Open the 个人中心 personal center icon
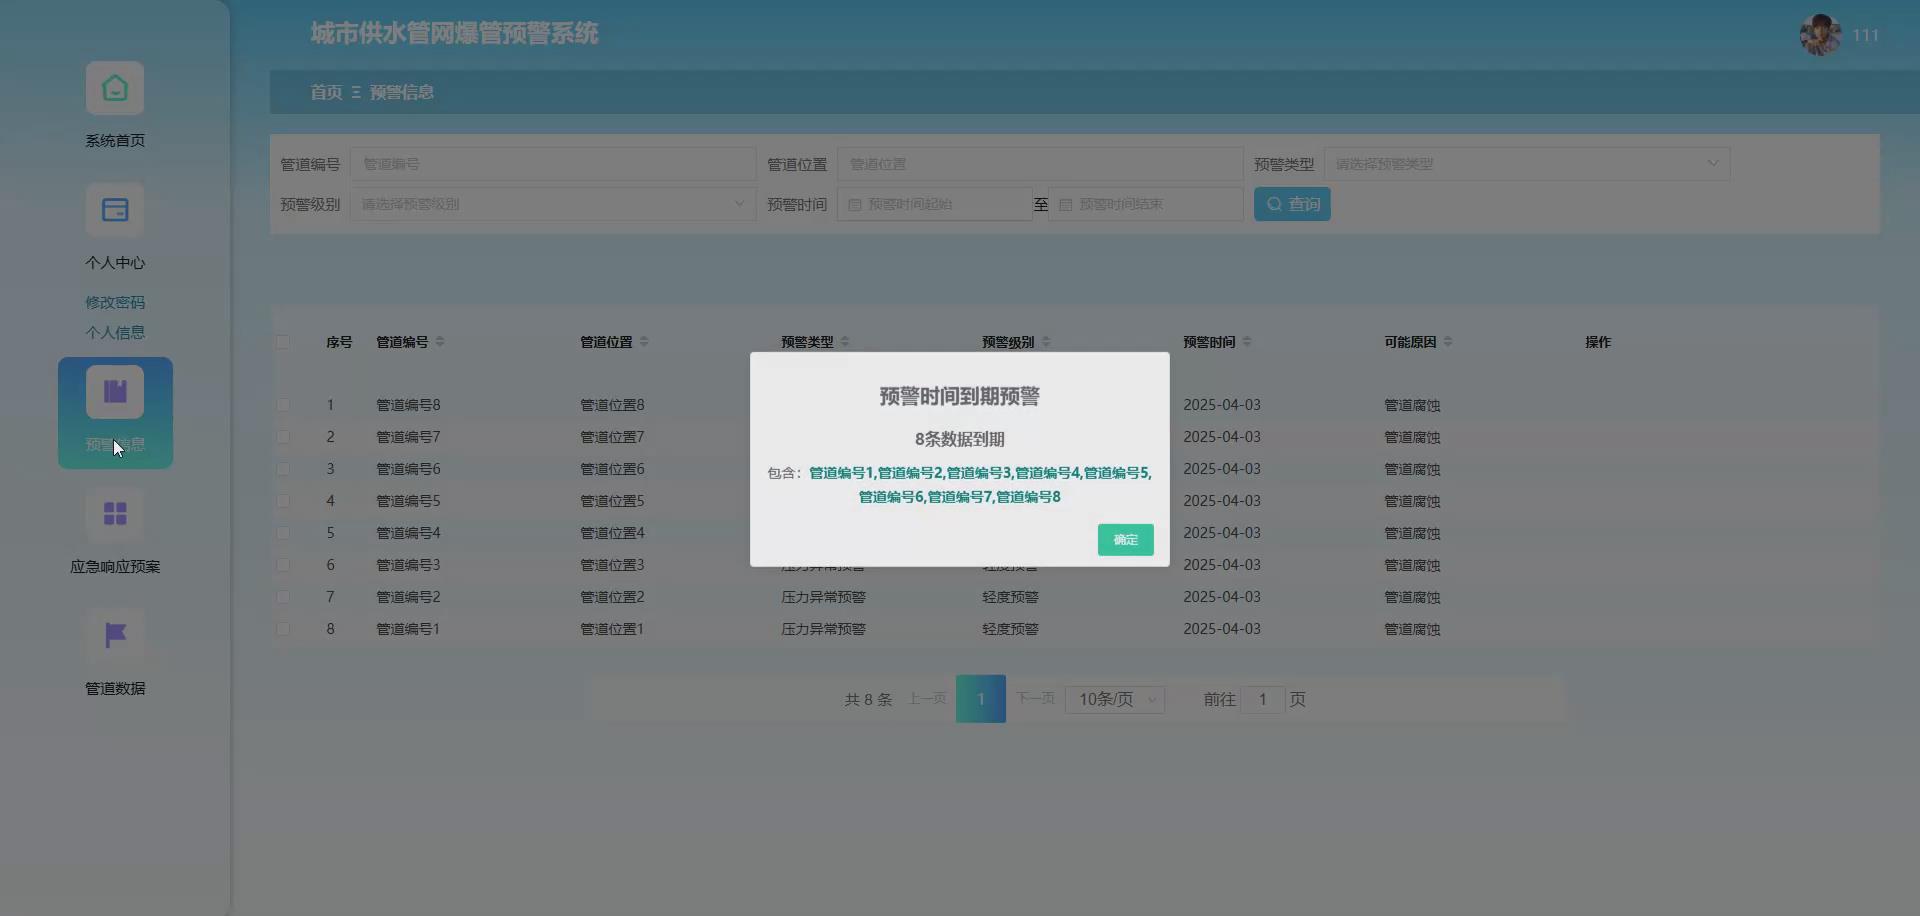The width and height of the screenshot is (1920, 916). pyautogui.click(x=114, y=210)
